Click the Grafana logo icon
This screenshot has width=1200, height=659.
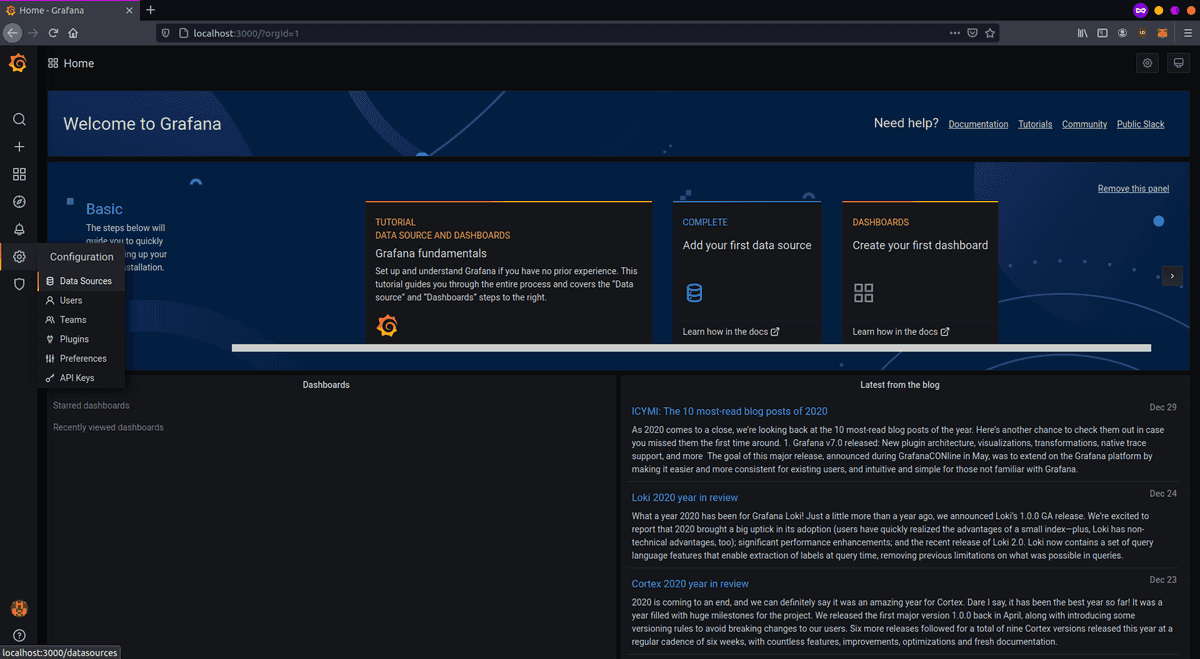coord(17,62)
